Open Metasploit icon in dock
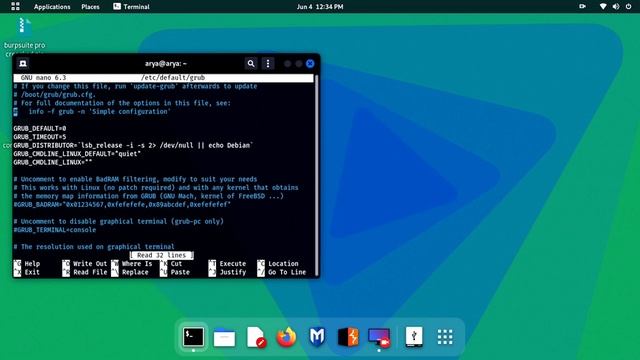Screen dimensions: 640x360 [x=317, y=337]
